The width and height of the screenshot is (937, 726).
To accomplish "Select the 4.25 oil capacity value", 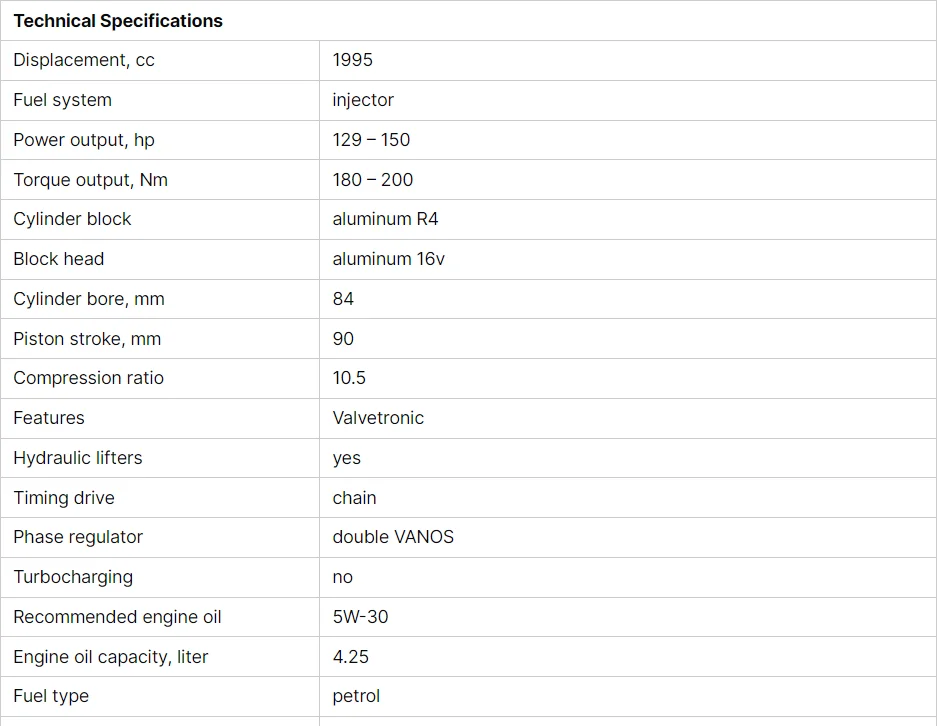I will pos(351,657).
